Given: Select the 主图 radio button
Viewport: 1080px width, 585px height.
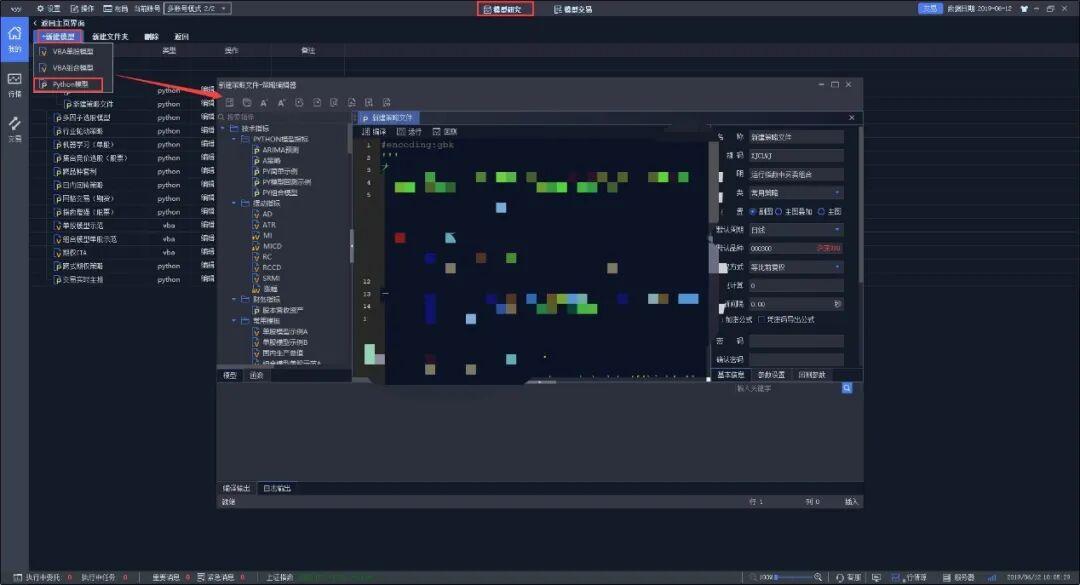Looking at the screenshot, I should click(x=821, y=212).
